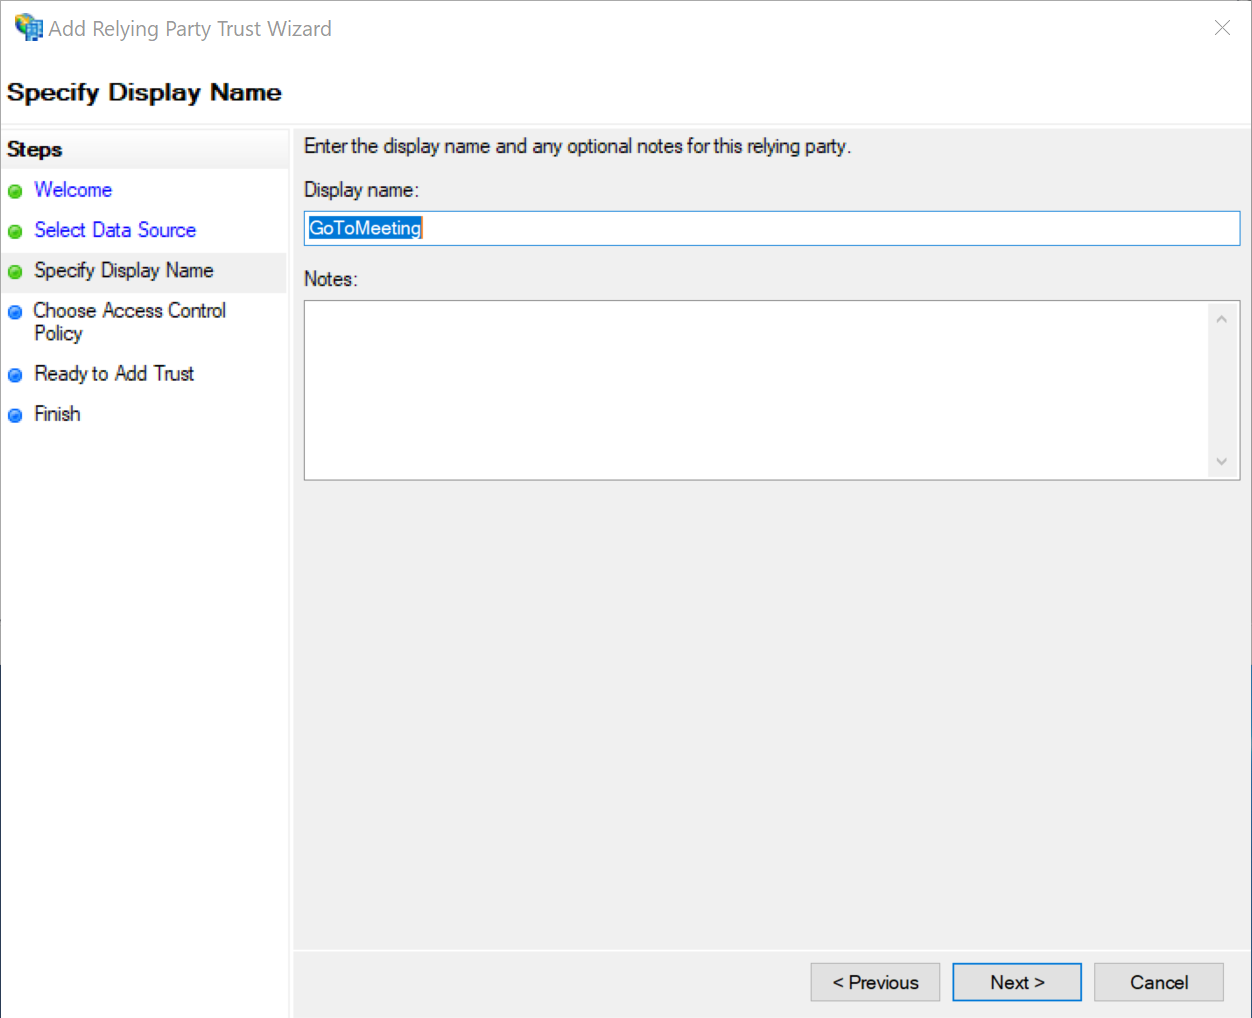Go to the Select Data Source step
The height and width of the screenshot is (1018, 1252).
coord(115,230)
